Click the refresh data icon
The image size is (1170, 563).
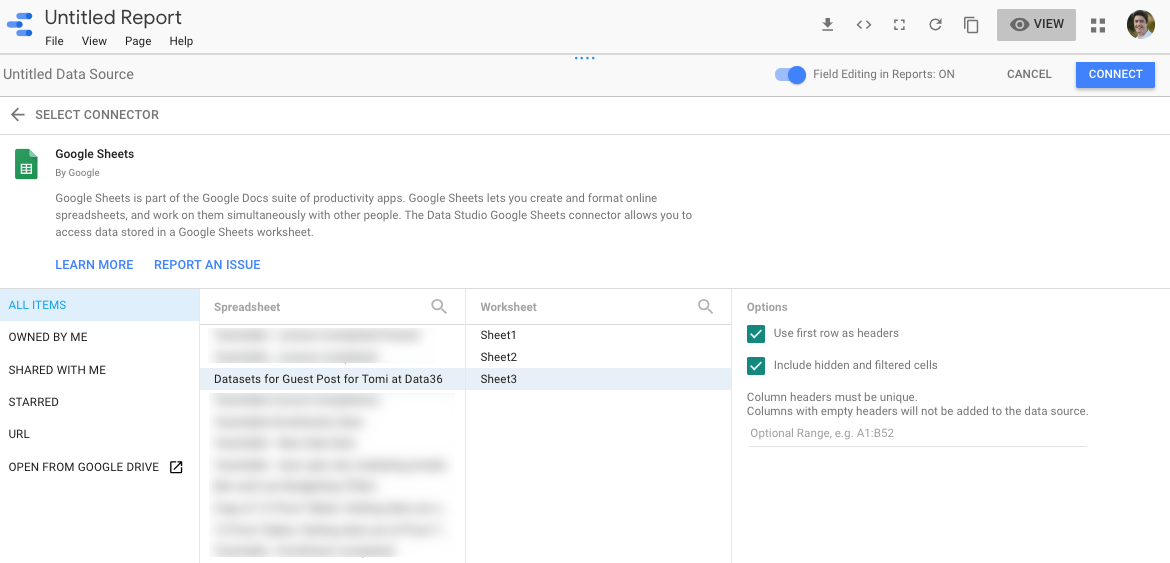tap(935, 25)
